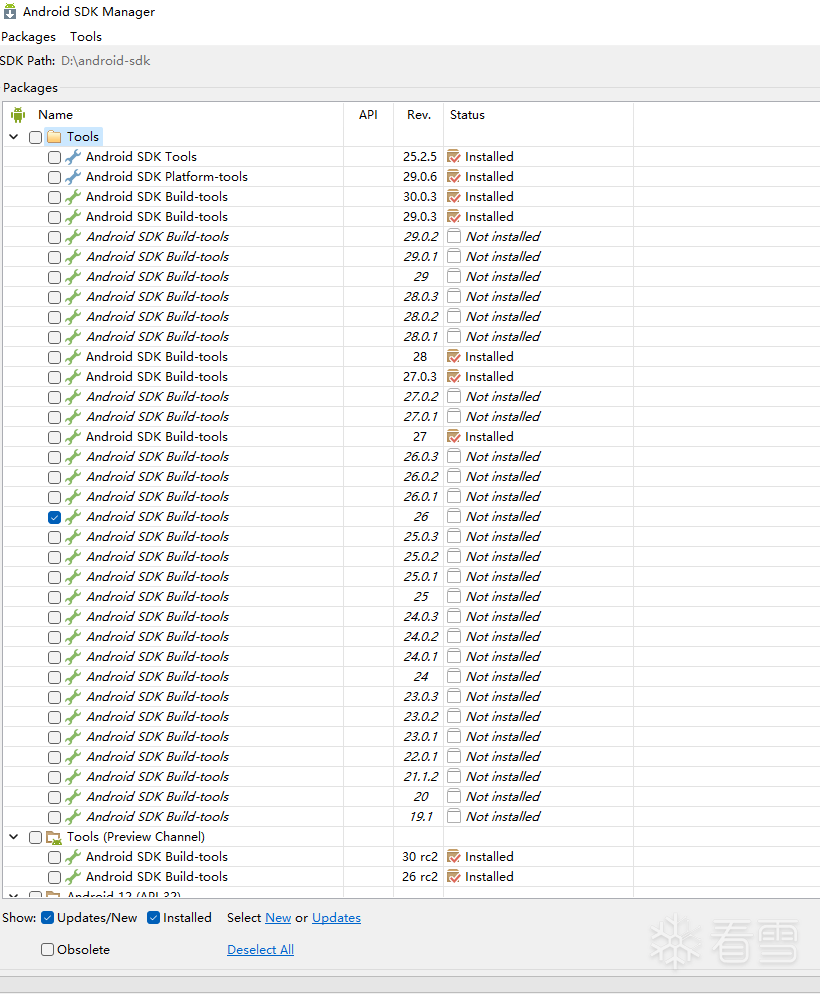The height and width of the screenshot is (994, 820).
Task: Click the Updates selection link
Action: pyautogui.click(x=336, y=918)
